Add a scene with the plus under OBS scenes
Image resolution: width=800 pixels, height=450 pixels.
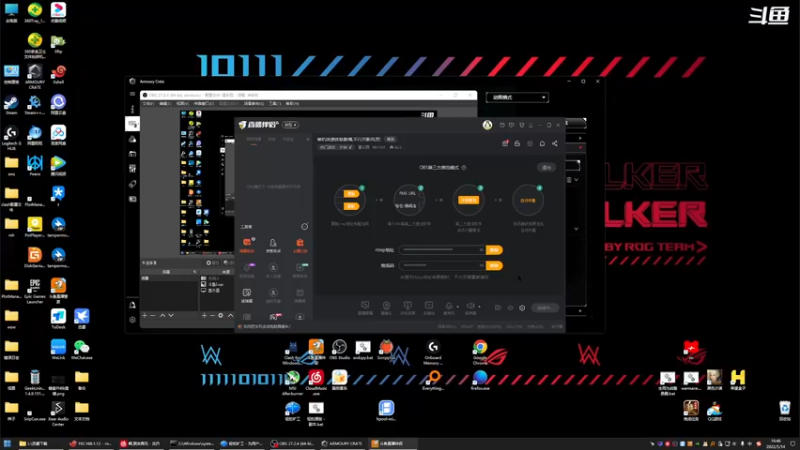coord(145,316)
